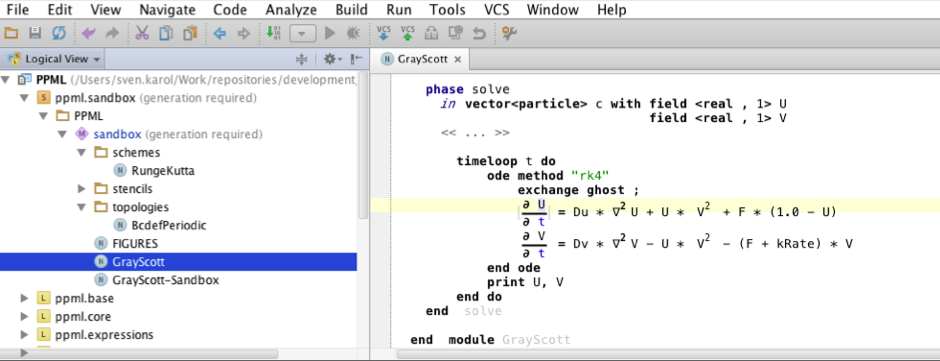The height and width of the screenshot is (361, 940).
Task: Open Settings wrench icon
Action: (509, 33)
